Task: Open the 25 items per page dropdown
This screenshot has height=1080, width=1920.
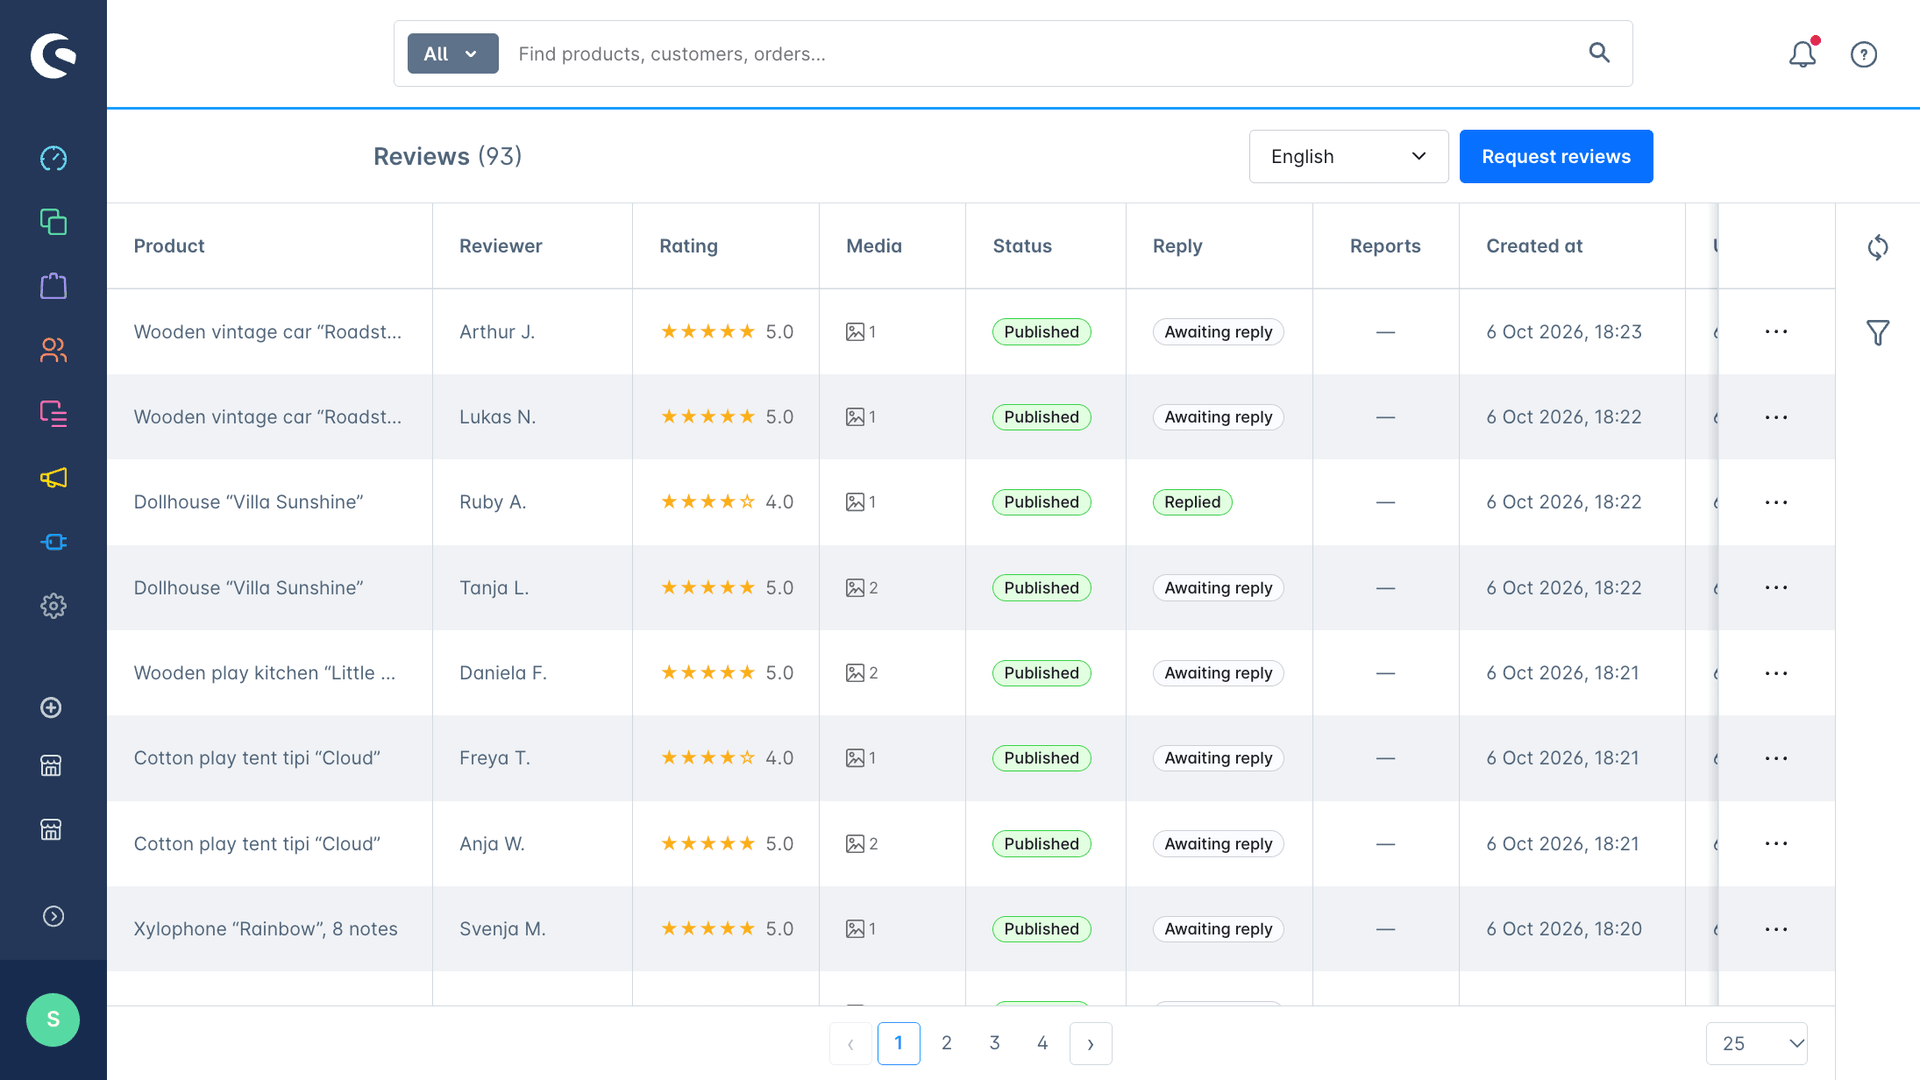Action: [1757, 1044]
